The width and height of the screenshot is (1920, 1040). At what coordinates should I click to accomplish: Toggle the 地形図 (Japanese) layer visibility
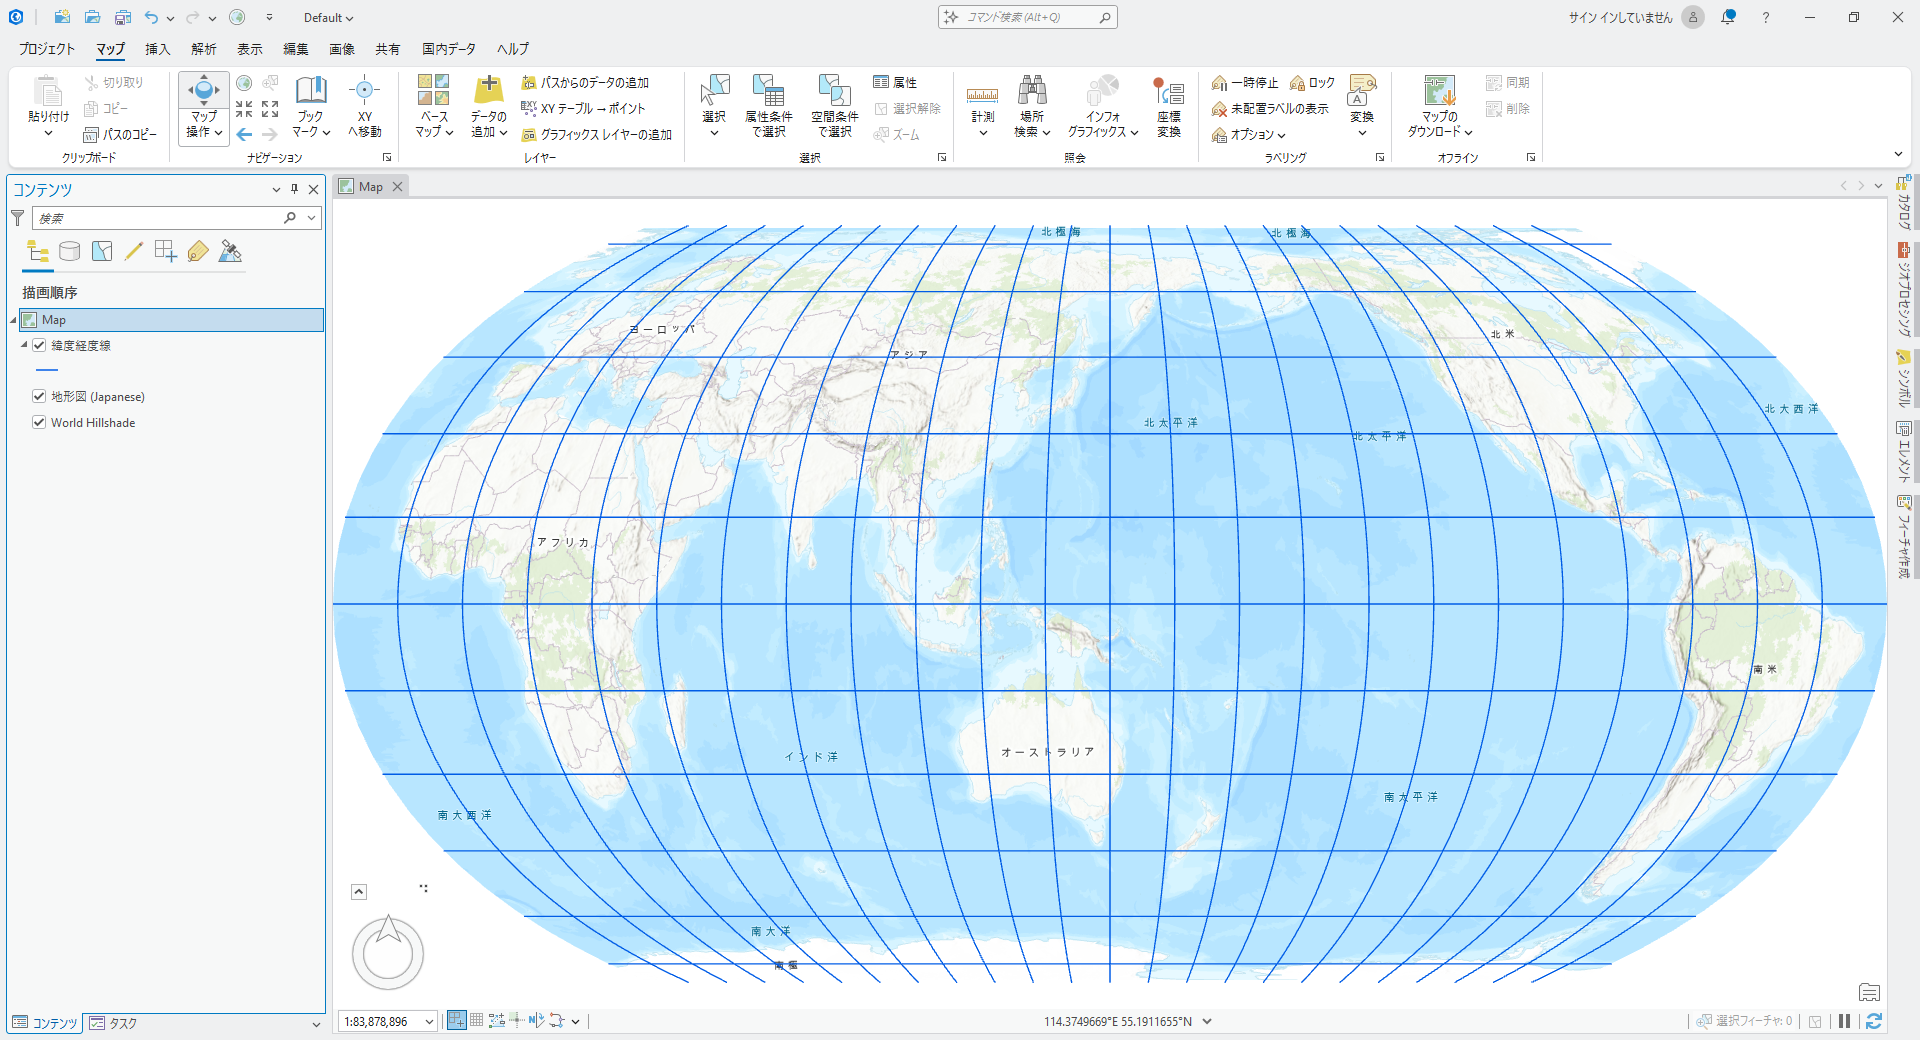39,397
